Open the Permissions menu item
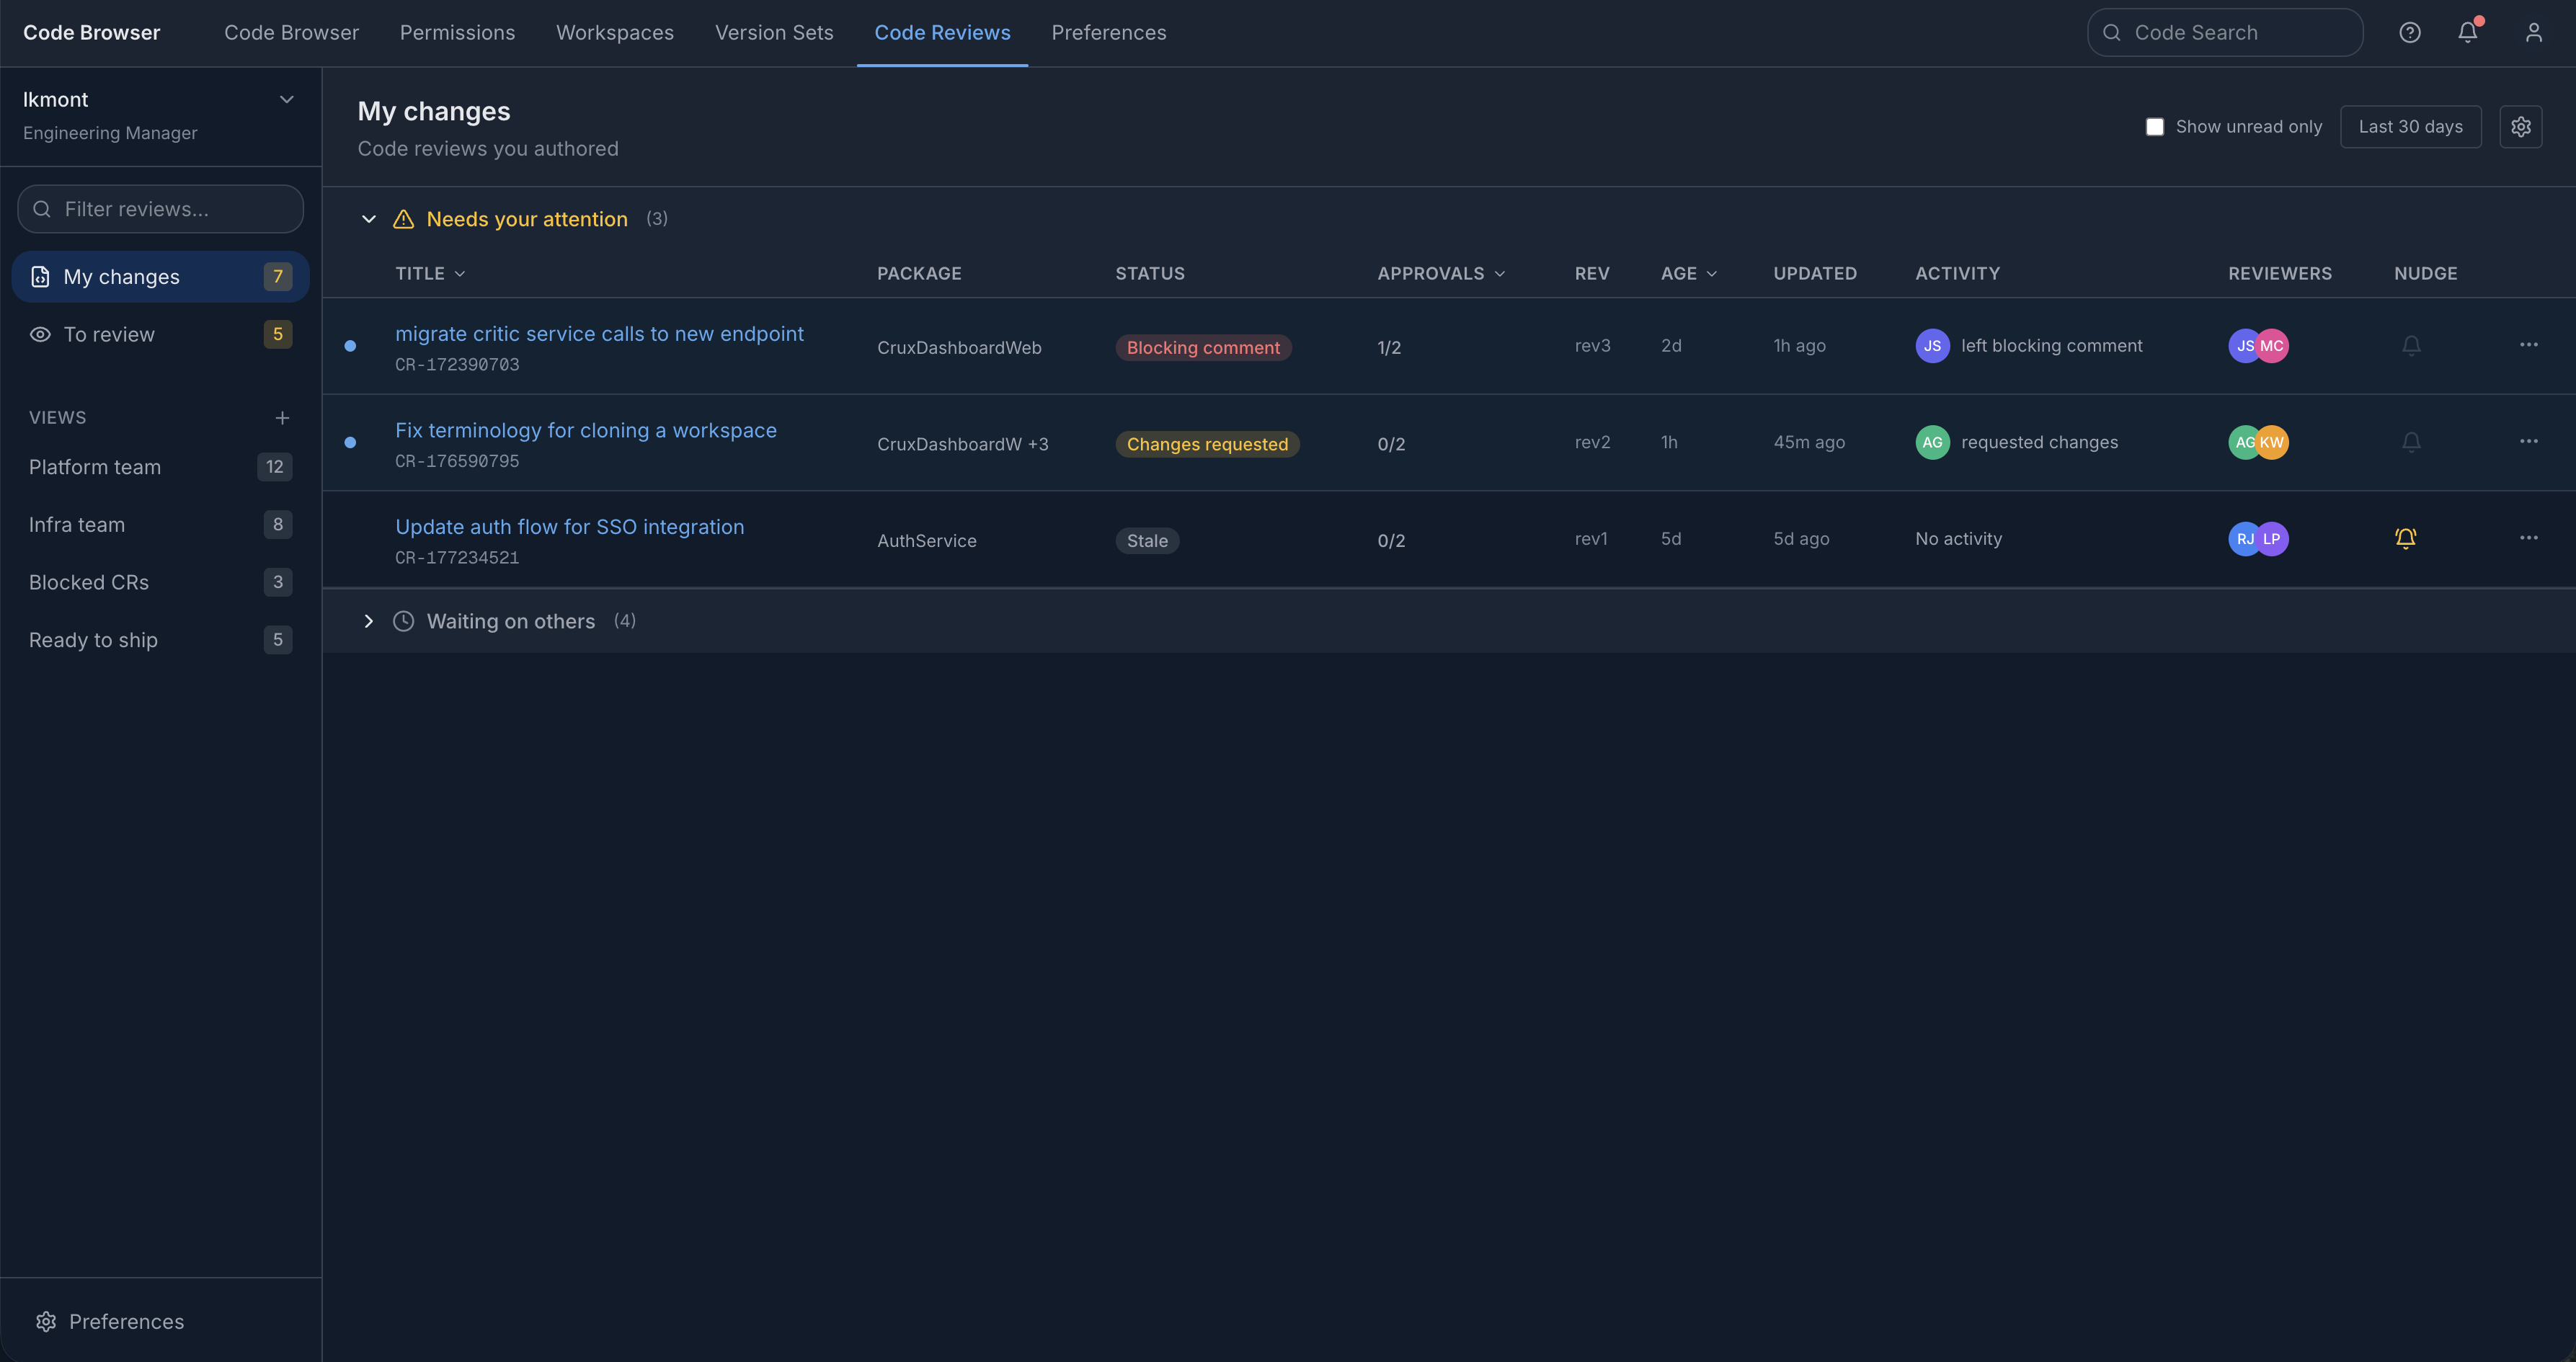 pyautogui.click(x=457, y=32)
